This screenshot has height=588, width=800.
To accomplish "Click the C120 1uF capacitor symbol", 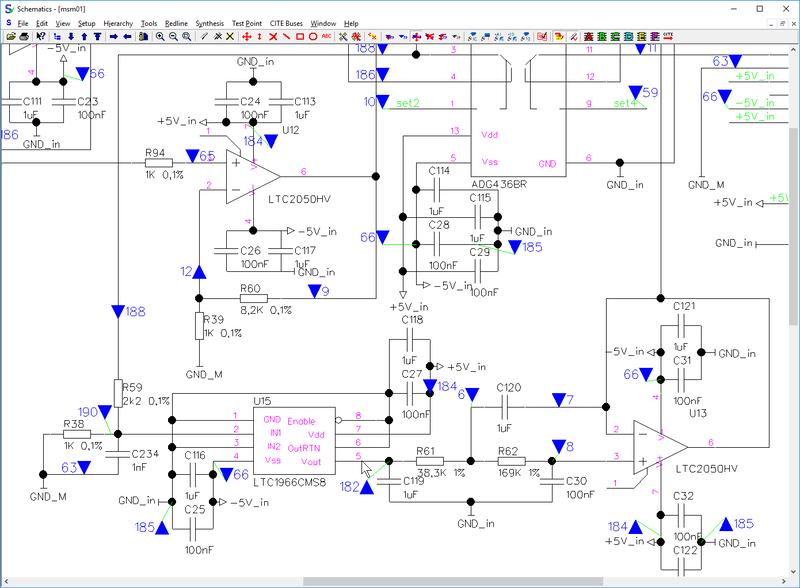I will pyautogui.click(x=504, y=407).
